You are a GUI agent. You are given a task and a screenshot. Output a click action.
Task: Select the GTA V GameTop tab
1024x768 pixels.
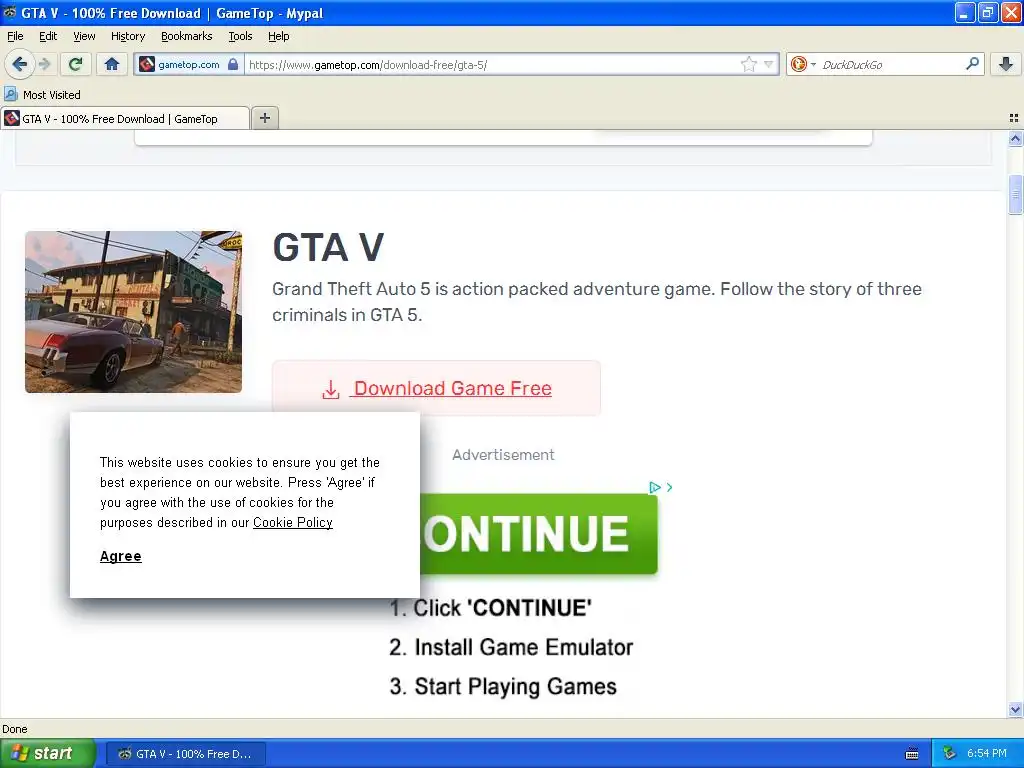point(125,118)
